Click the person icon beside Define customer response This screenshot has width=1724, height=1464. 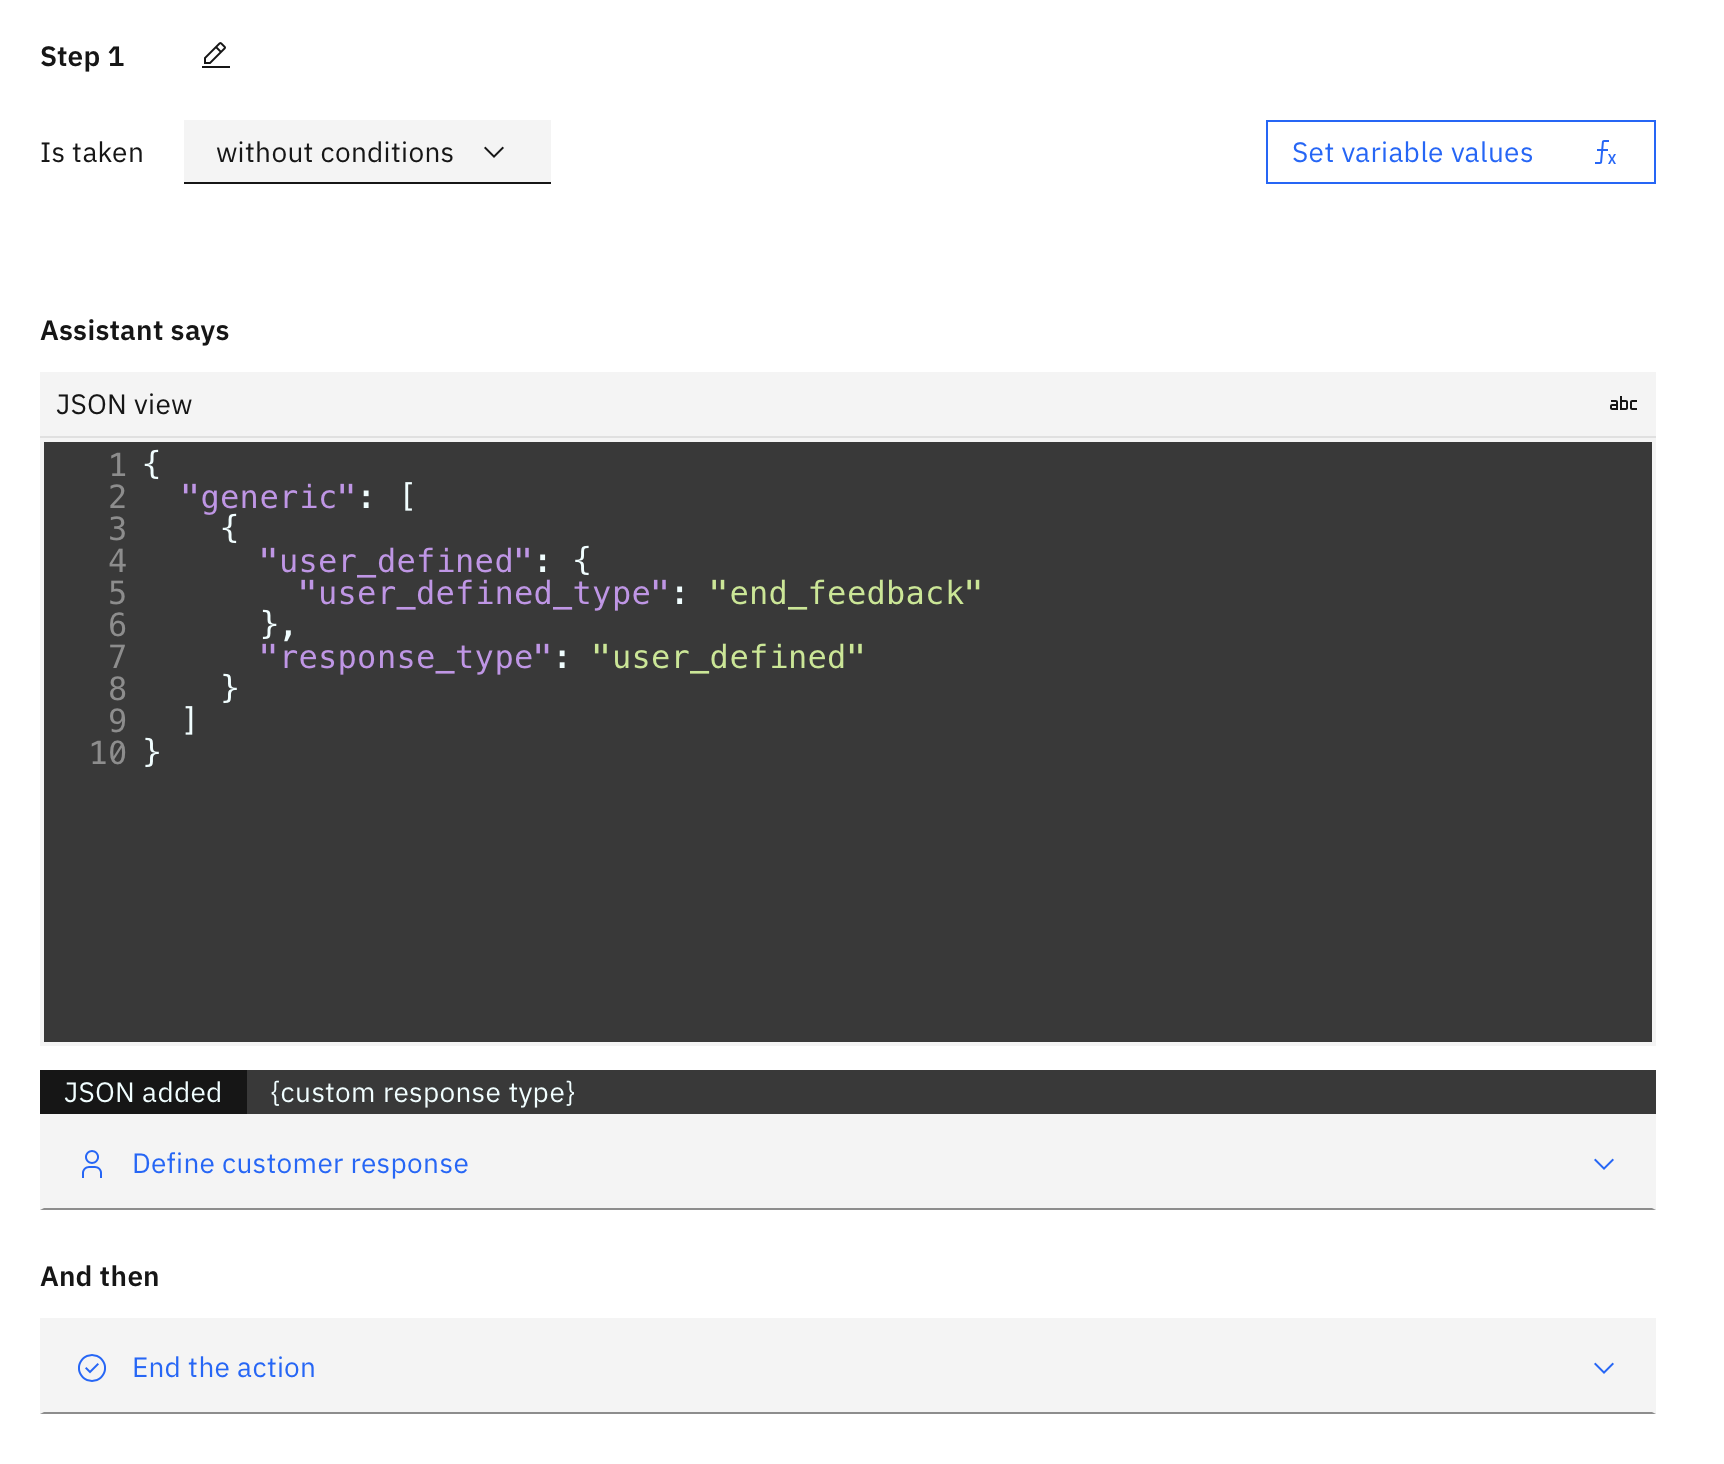click(92, 1164)
